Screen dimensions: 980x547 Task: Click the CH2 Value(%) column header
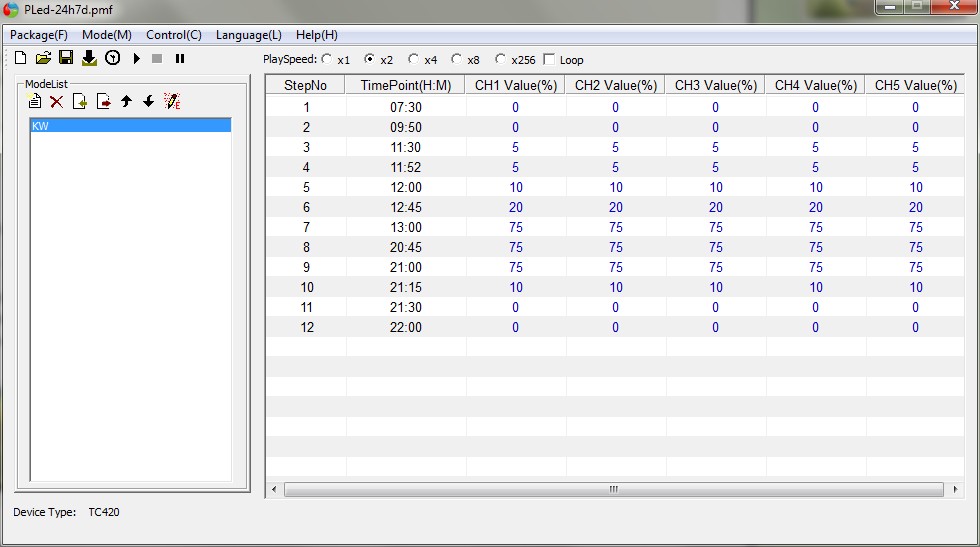(x=616, y=85)
